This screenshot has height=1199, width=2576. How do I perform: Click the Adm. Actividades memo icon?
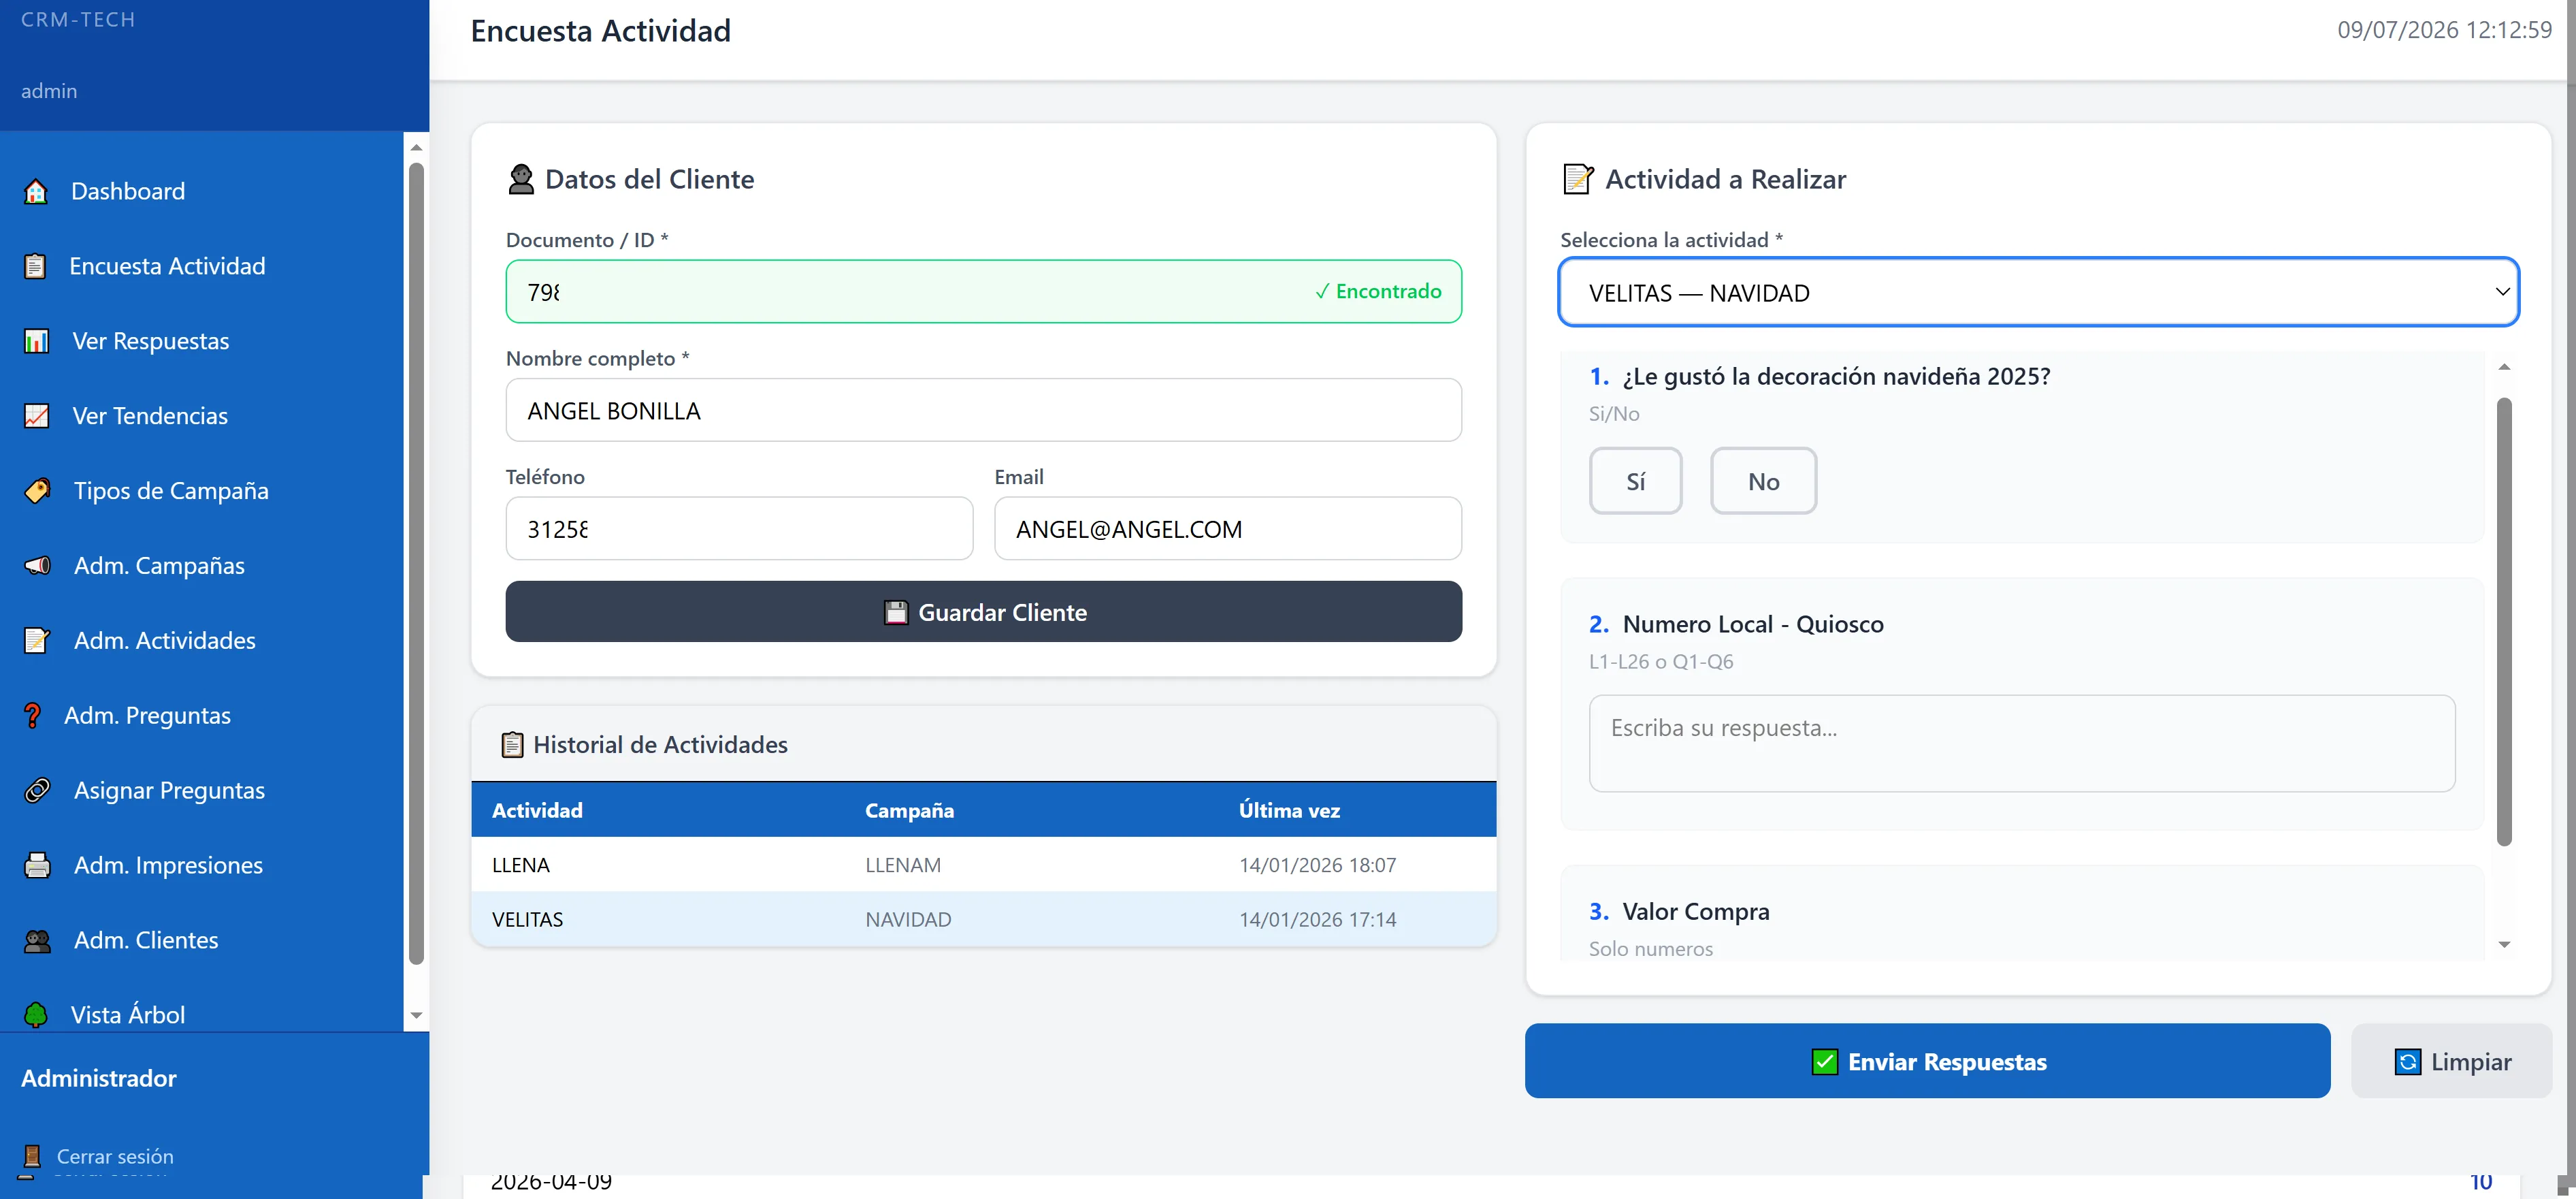point(38,641)
